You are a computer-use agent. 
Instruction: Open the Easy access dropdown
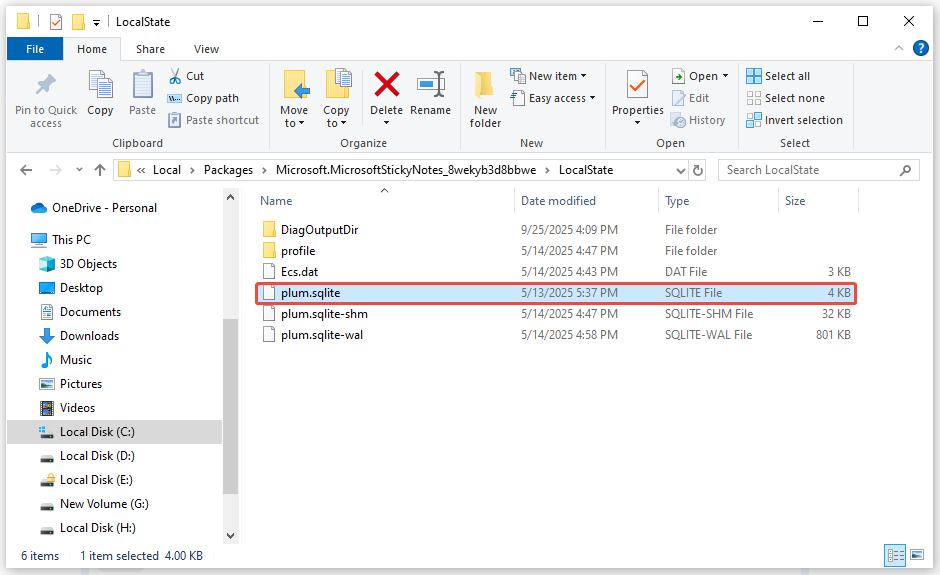coord(553,98)
